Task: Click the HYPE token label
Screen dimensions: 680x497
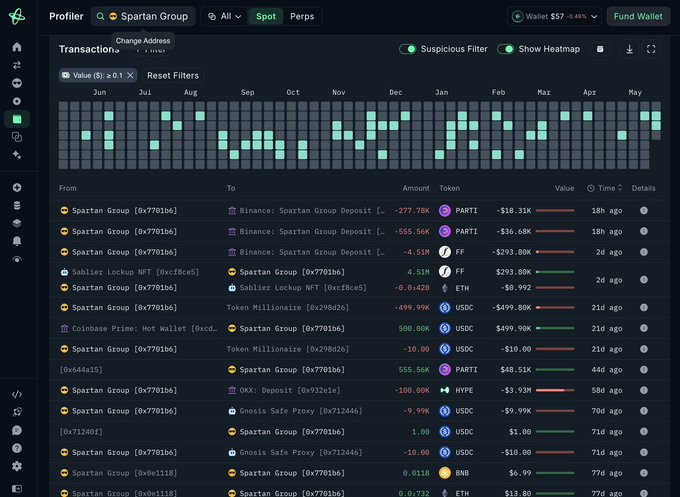Action: click(x=464, y=390)
